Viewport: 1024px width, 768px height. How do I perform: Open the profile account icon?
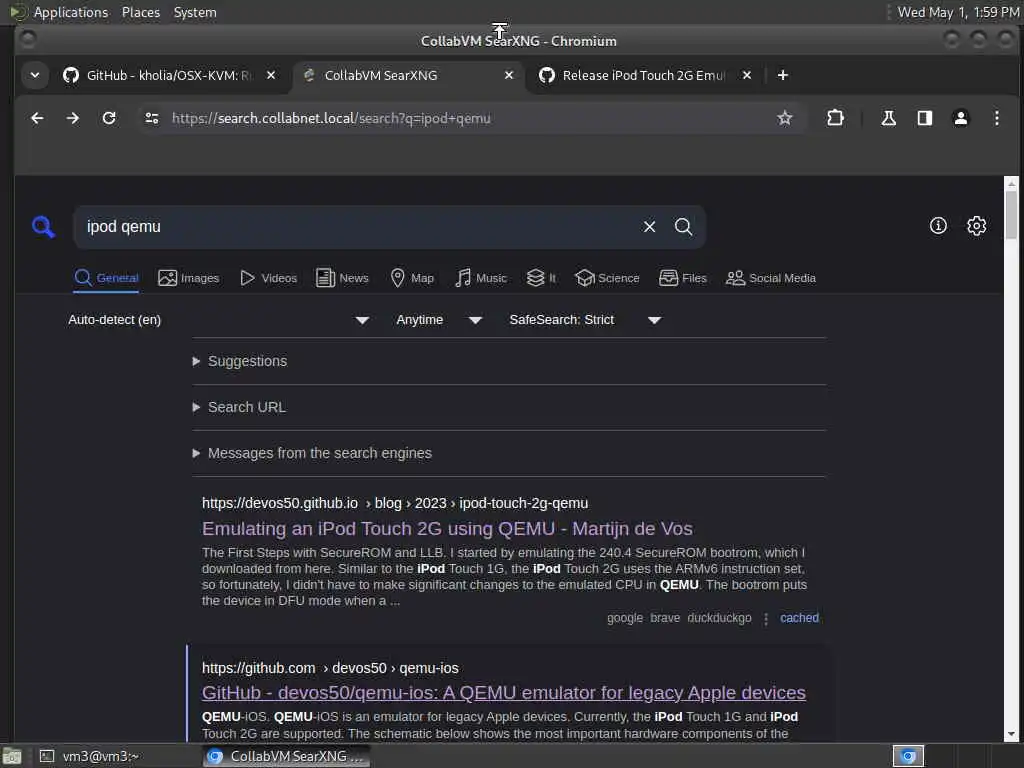(961, 118)
